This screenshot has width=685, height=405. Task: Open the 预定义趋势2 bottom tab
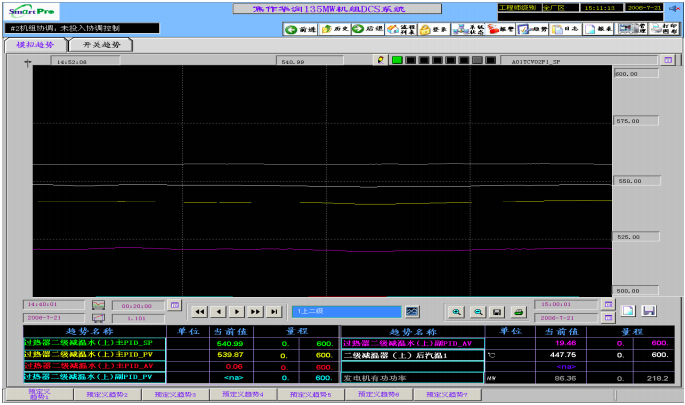tap(108, 395)
